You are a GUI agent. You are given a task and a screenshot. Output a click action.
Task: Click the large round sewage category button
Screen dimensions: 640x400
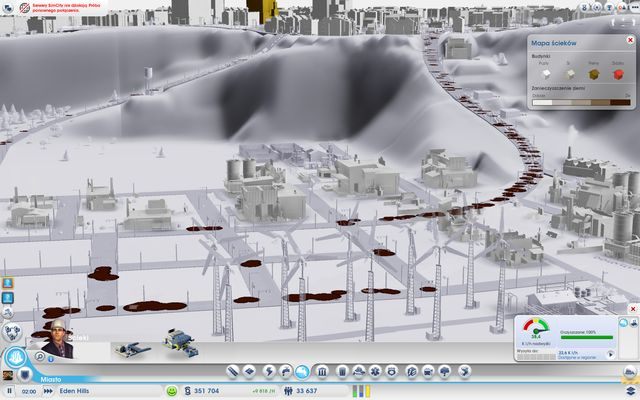tap(16, 358)
